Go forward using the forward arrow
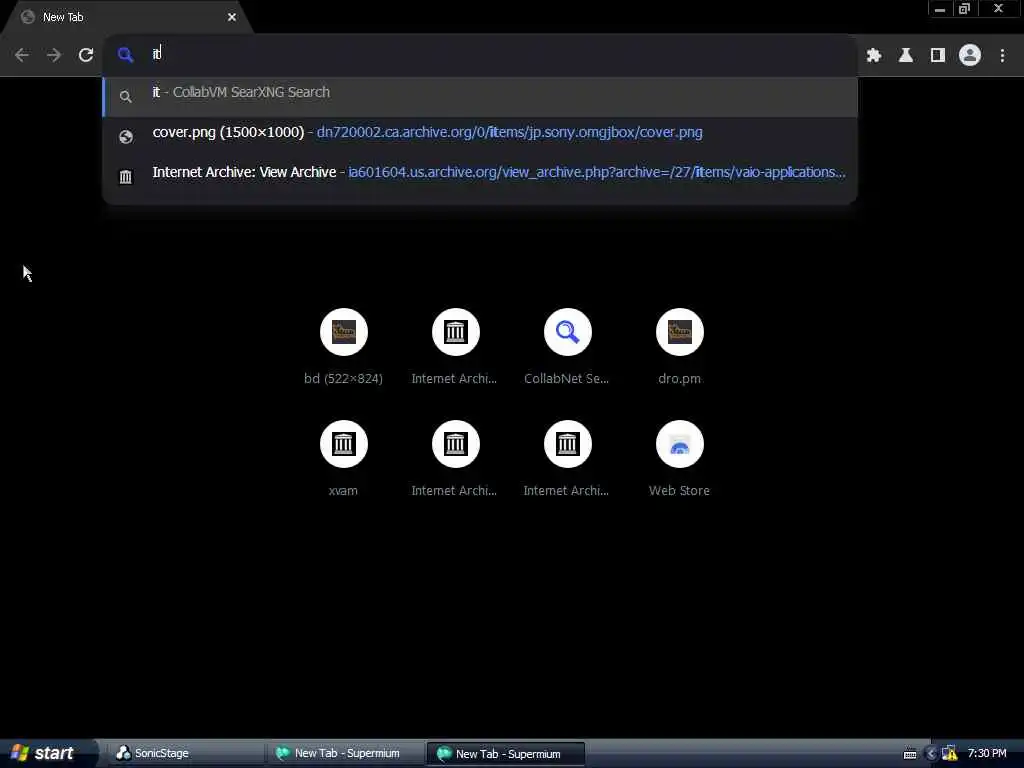 tap(54, 55)
